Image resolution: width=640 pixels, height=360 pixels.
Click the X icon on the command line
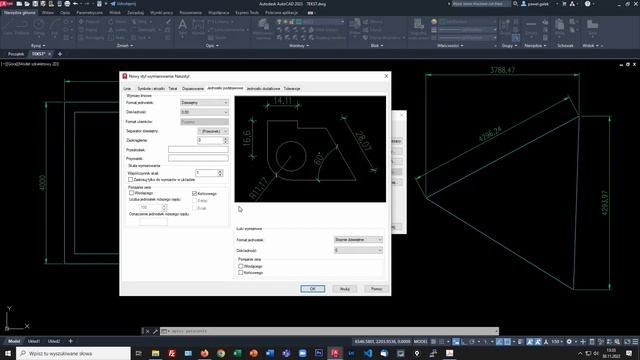tap(148, 331)
